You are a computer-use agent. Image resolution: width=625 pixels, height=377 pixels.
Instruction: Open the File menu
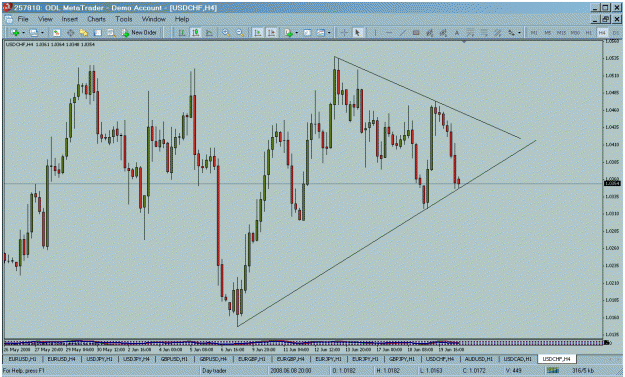click(x=23, y=19)
